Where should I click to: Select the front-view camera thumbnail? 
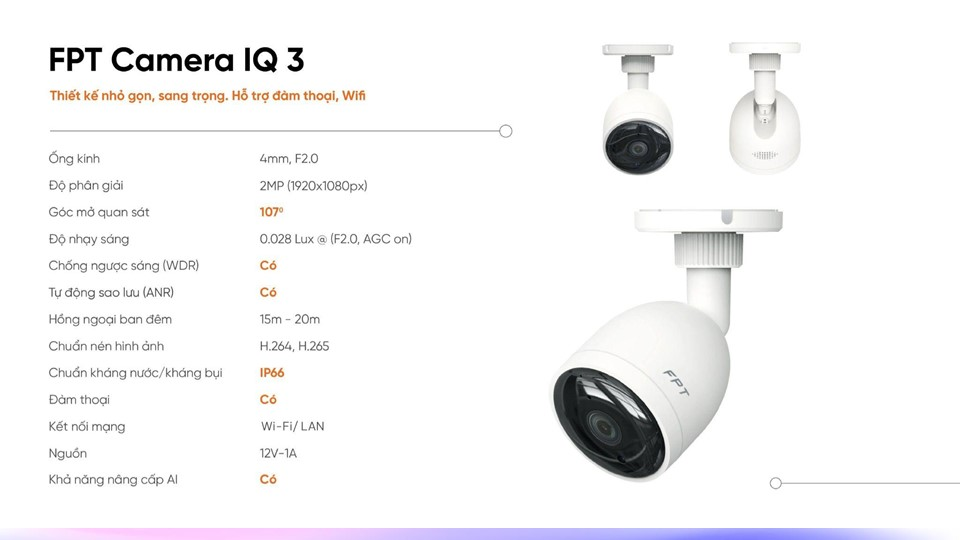click(637, 109)
